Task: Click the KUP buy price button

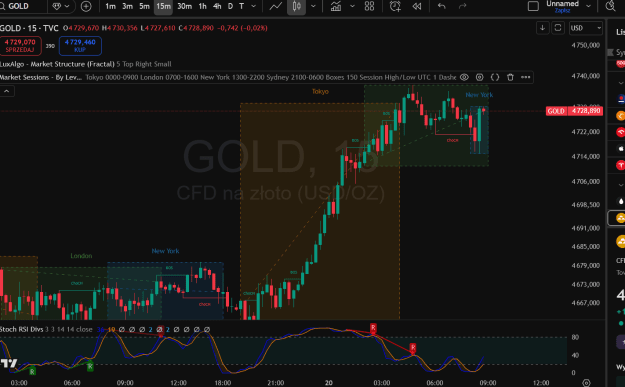Action: coord(80,45)
